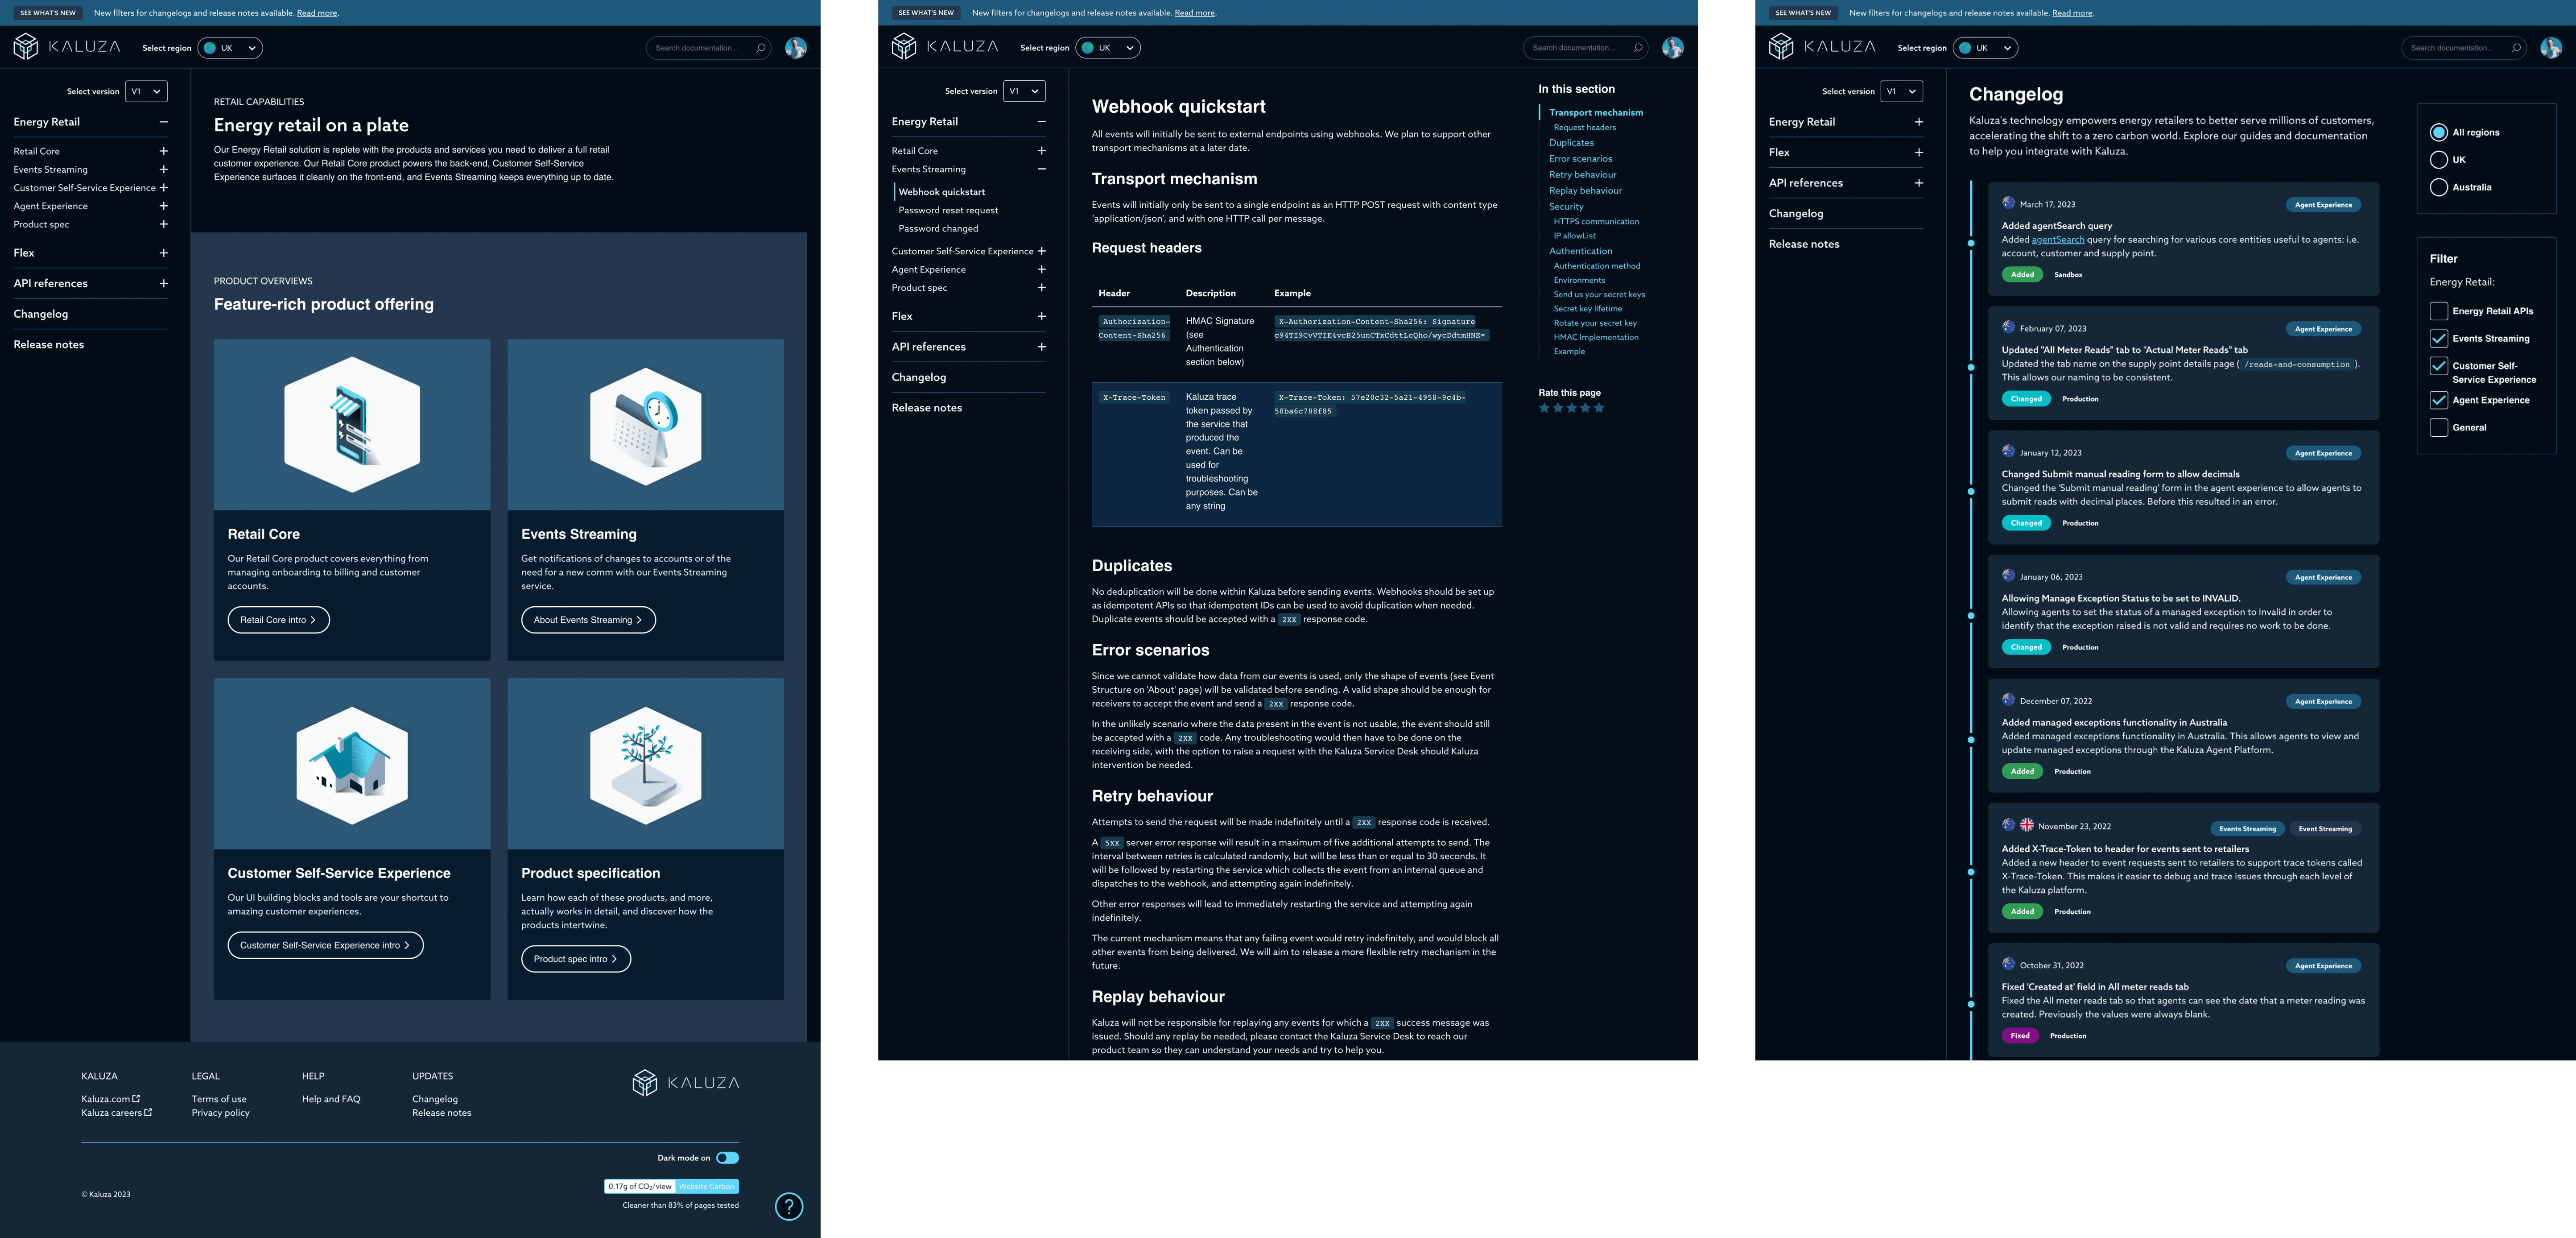Screen dimensions: 2576x1238
Task: Select the All regions radio button
Action: [x=2439, y=132]
